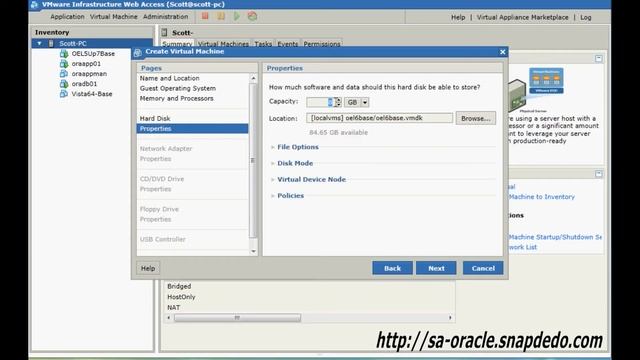This screenshot has height=360, width=640.
Task: Click the highlighted Properties page entry
Action: [192, 129]
